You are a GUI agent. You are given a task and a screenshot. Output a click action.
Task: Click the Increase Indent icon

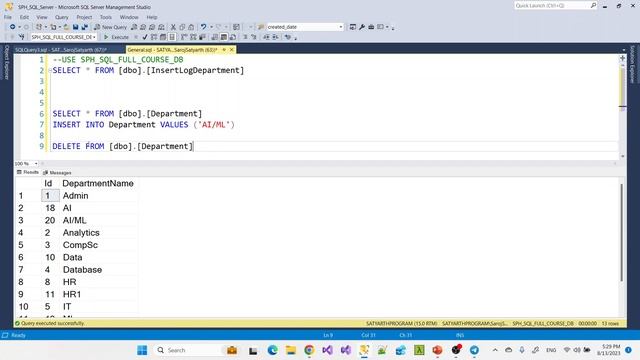[276, 37]
